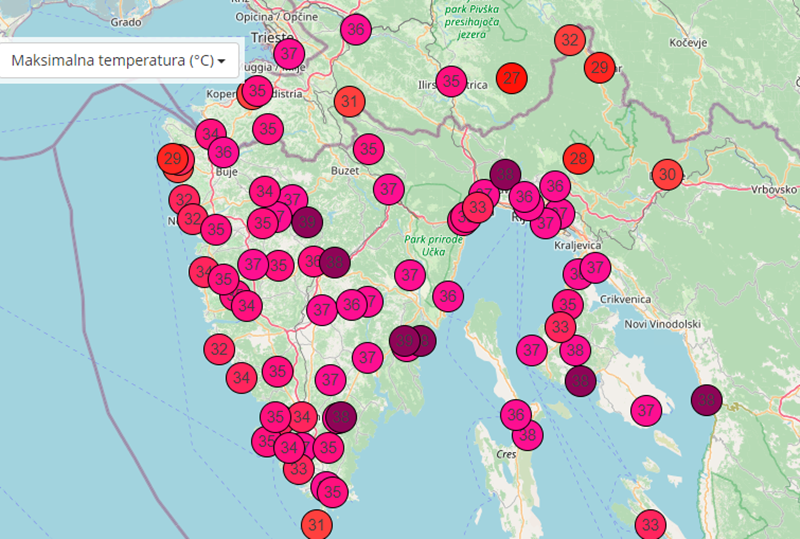Click the 36 marker near Opicina
This screenshot has height=539, width=800.
[x=355, y=30]
